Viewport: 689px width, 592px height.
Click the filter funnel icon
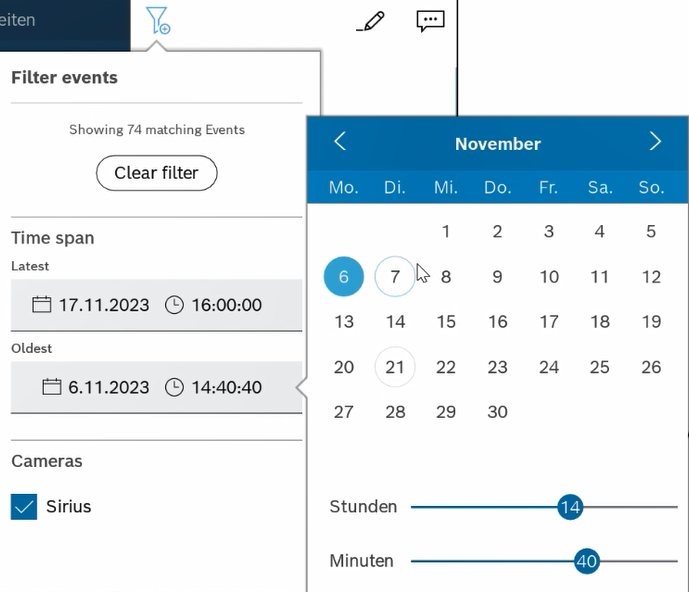point(157,20)
